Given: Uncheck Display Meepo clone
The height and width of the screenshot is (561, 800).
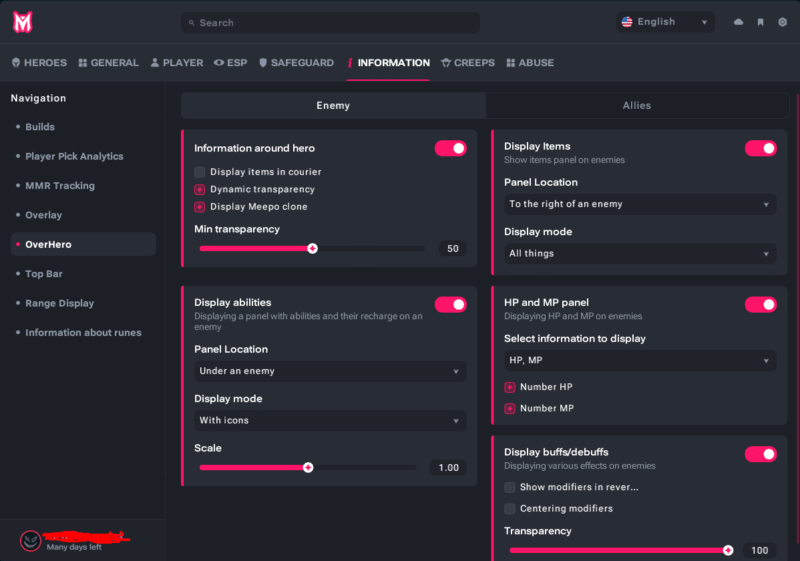Looking at the screenshot, I should (199, 207).
